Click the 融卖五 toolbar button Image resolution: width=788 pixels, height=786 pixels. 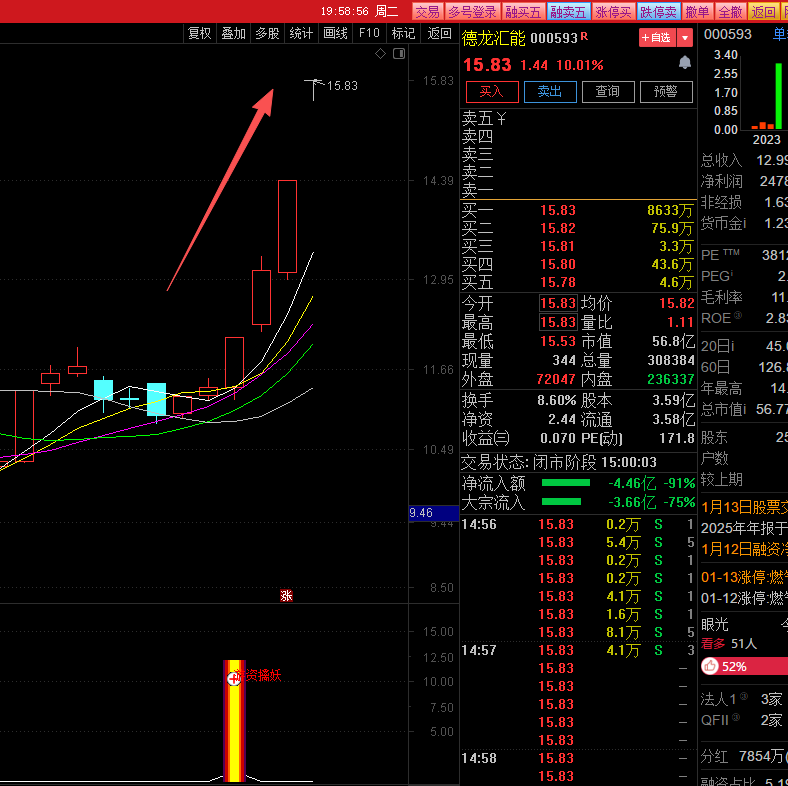(x=568, y=12)
